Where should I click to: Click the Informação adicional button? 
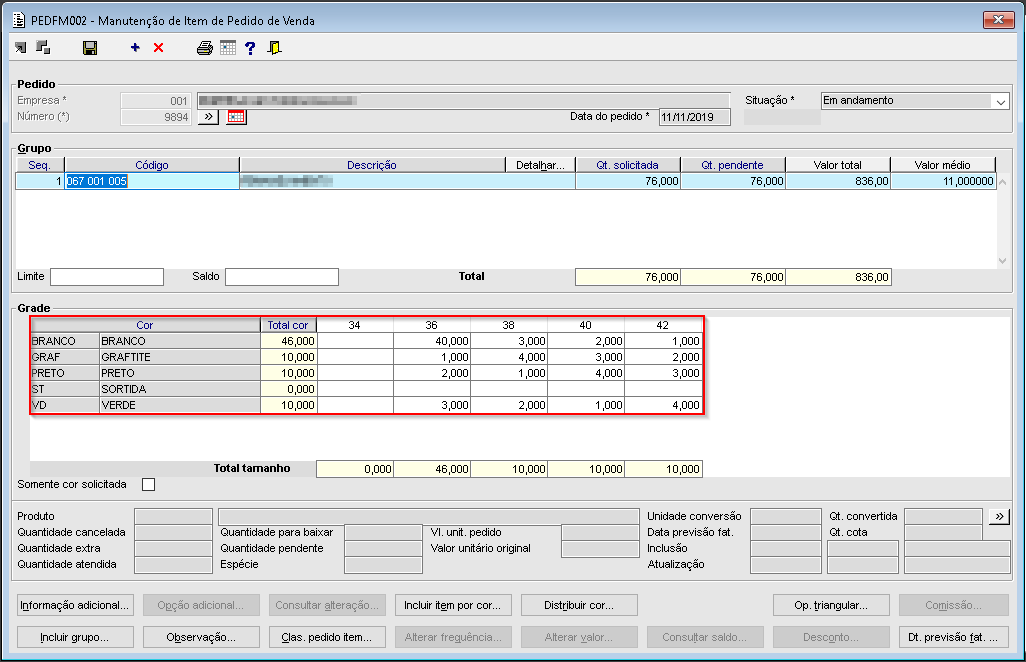coord(75,605)
